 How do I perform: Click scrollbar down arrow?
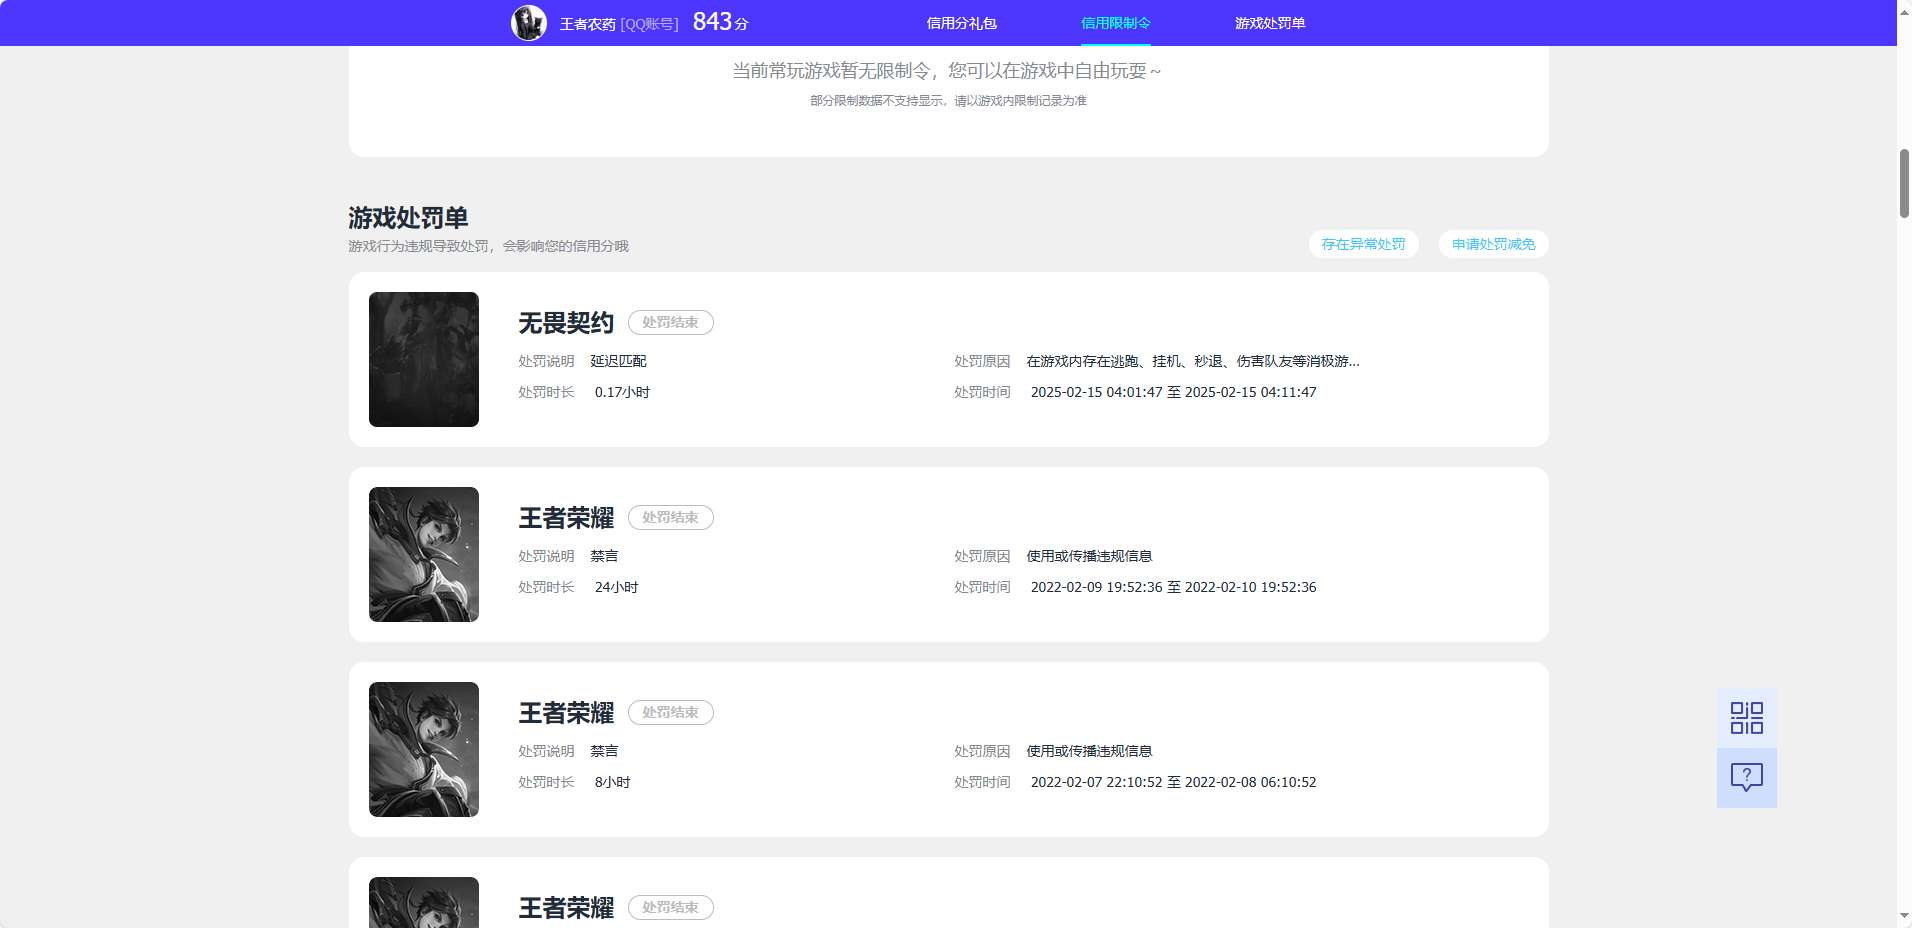[1904, 917]
